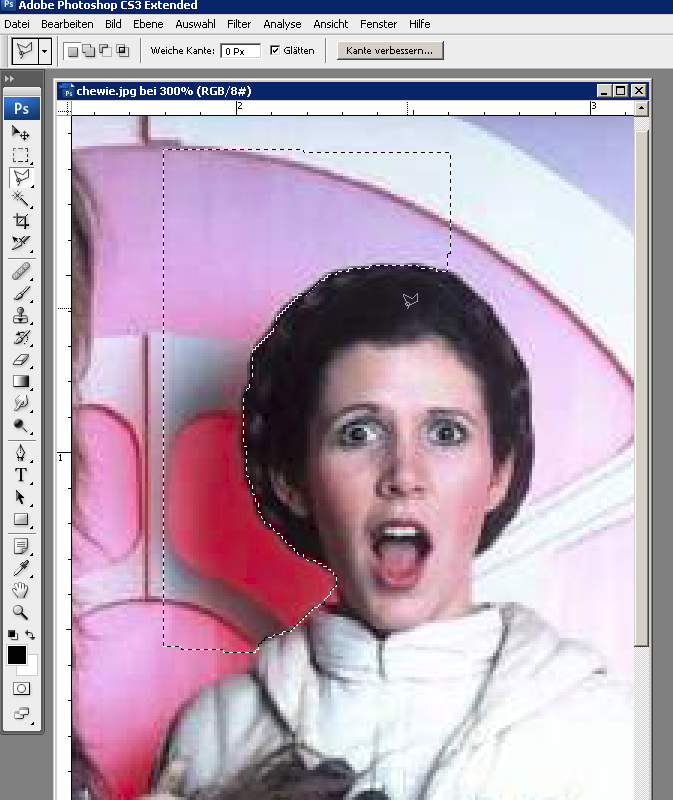Open the Ansicht menu

pyautogui.click(x=331, y=24)
